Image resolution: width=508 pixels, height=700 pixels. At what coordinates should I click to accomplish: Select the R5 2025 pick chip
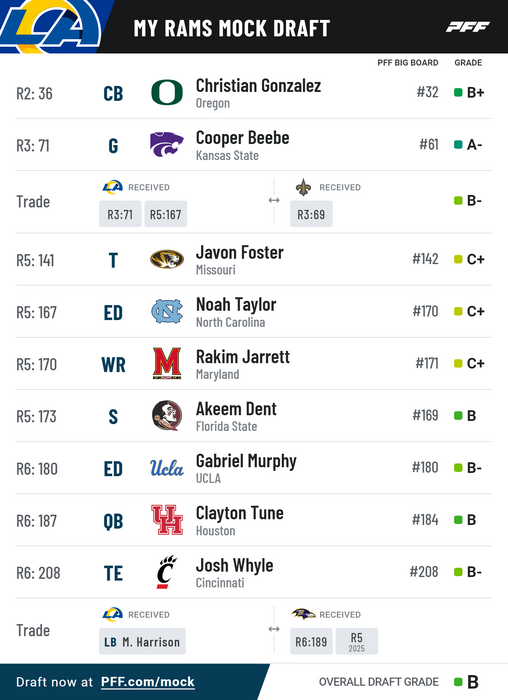[357, 642]
